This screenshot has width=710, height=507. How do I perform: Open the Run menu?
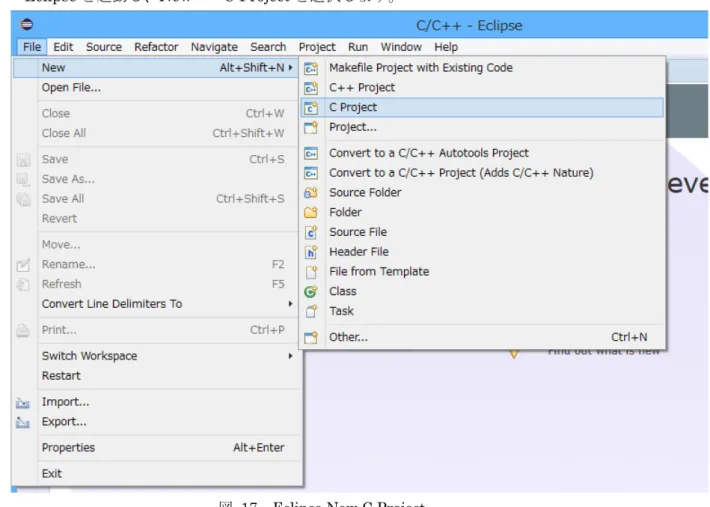pos(358,47)
